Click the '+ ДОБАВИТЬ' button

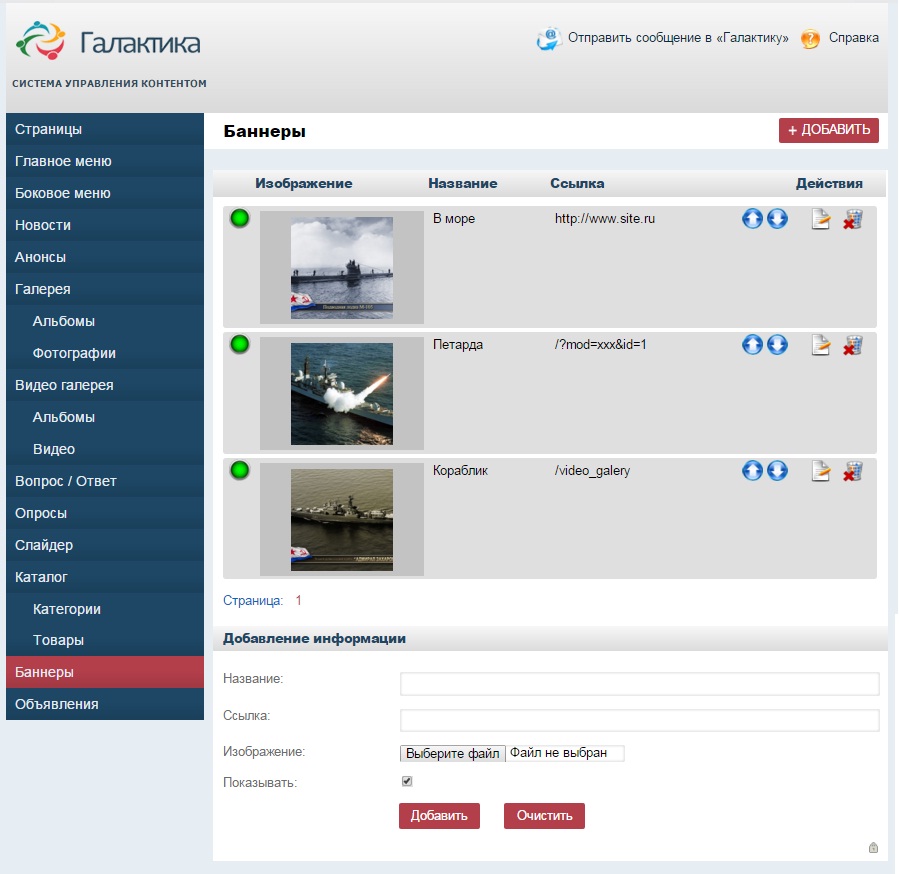click(828, 130)
